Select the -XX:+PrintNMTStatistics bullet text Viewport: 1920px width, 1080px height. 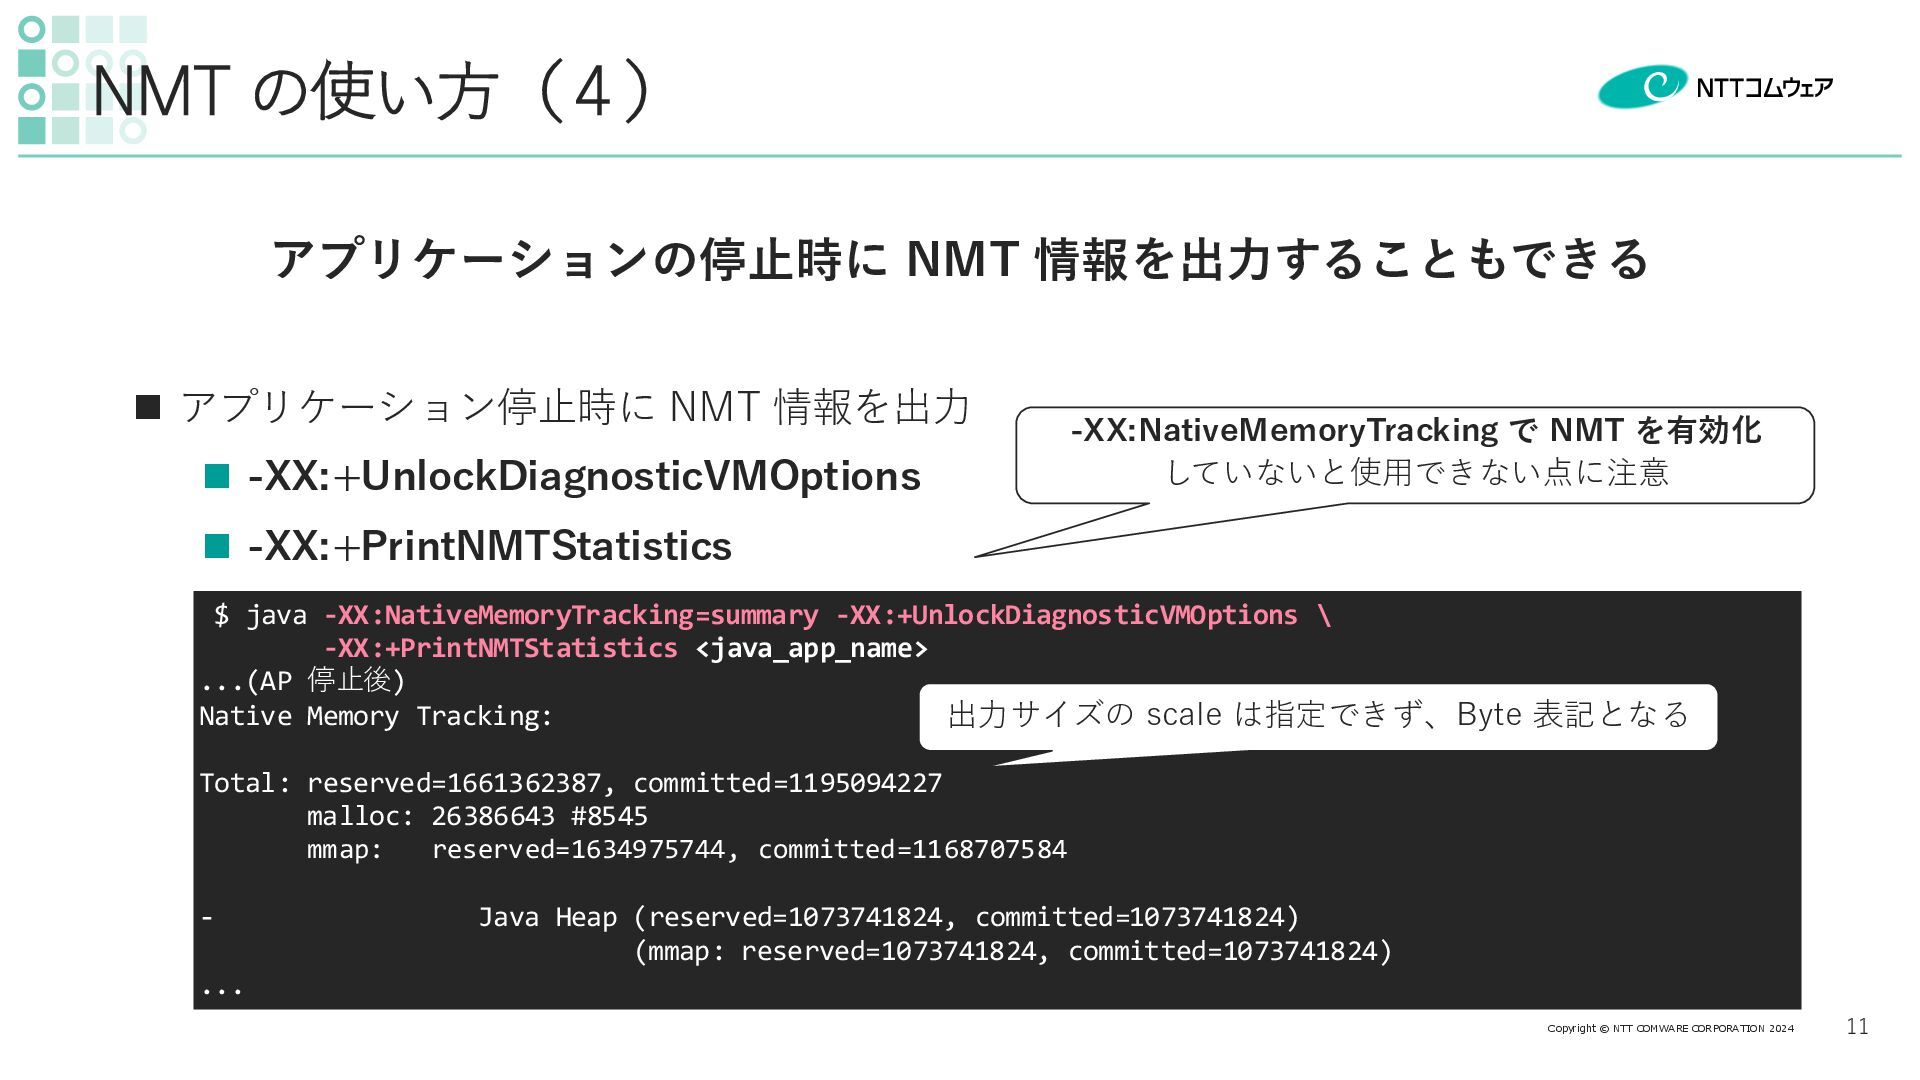(x=490, y=546)
